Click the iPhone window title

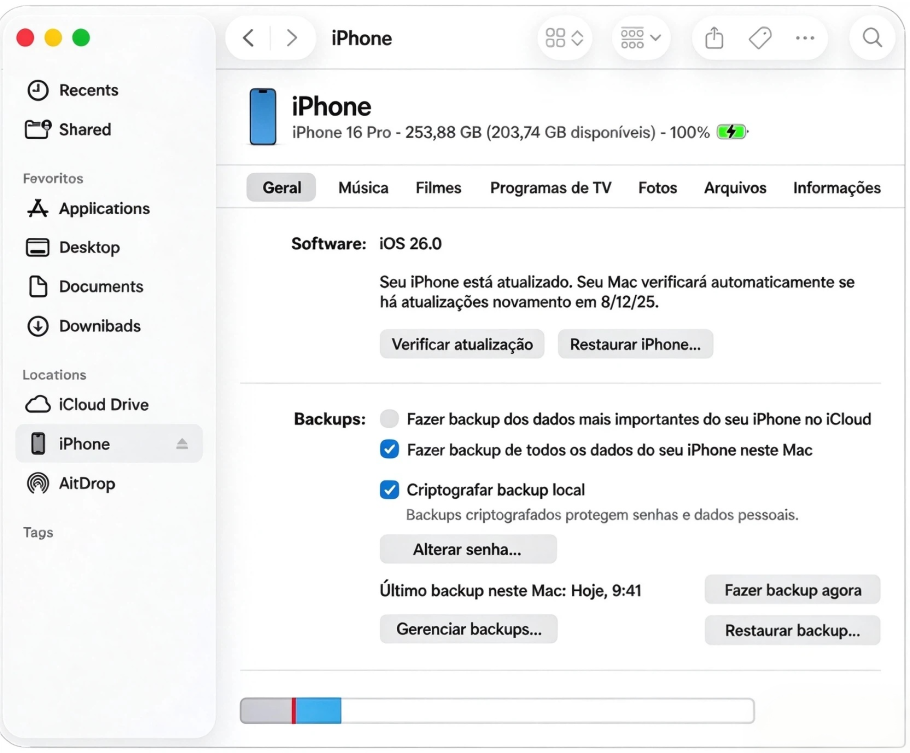pos(362,38)
